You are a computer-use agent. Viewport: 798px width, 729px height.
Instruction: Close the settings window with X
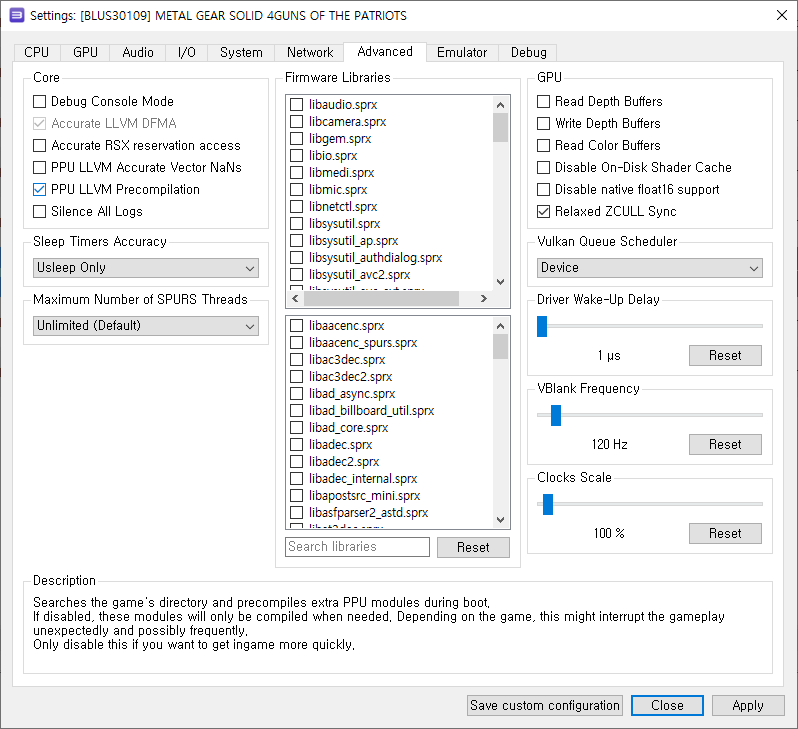(x=782, y=15)
